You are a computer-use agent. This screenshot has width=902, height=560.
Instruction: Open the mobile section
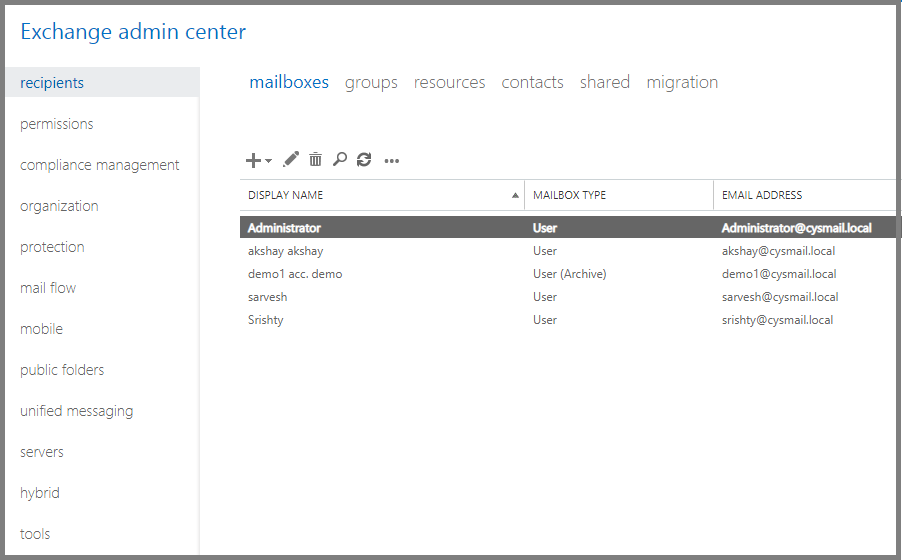41,329
